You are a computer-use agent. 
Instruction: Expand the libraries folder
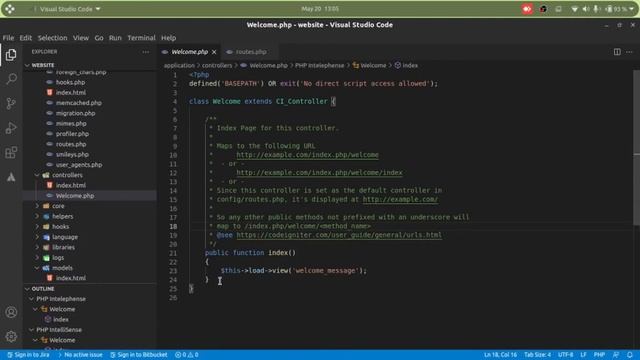37,247
